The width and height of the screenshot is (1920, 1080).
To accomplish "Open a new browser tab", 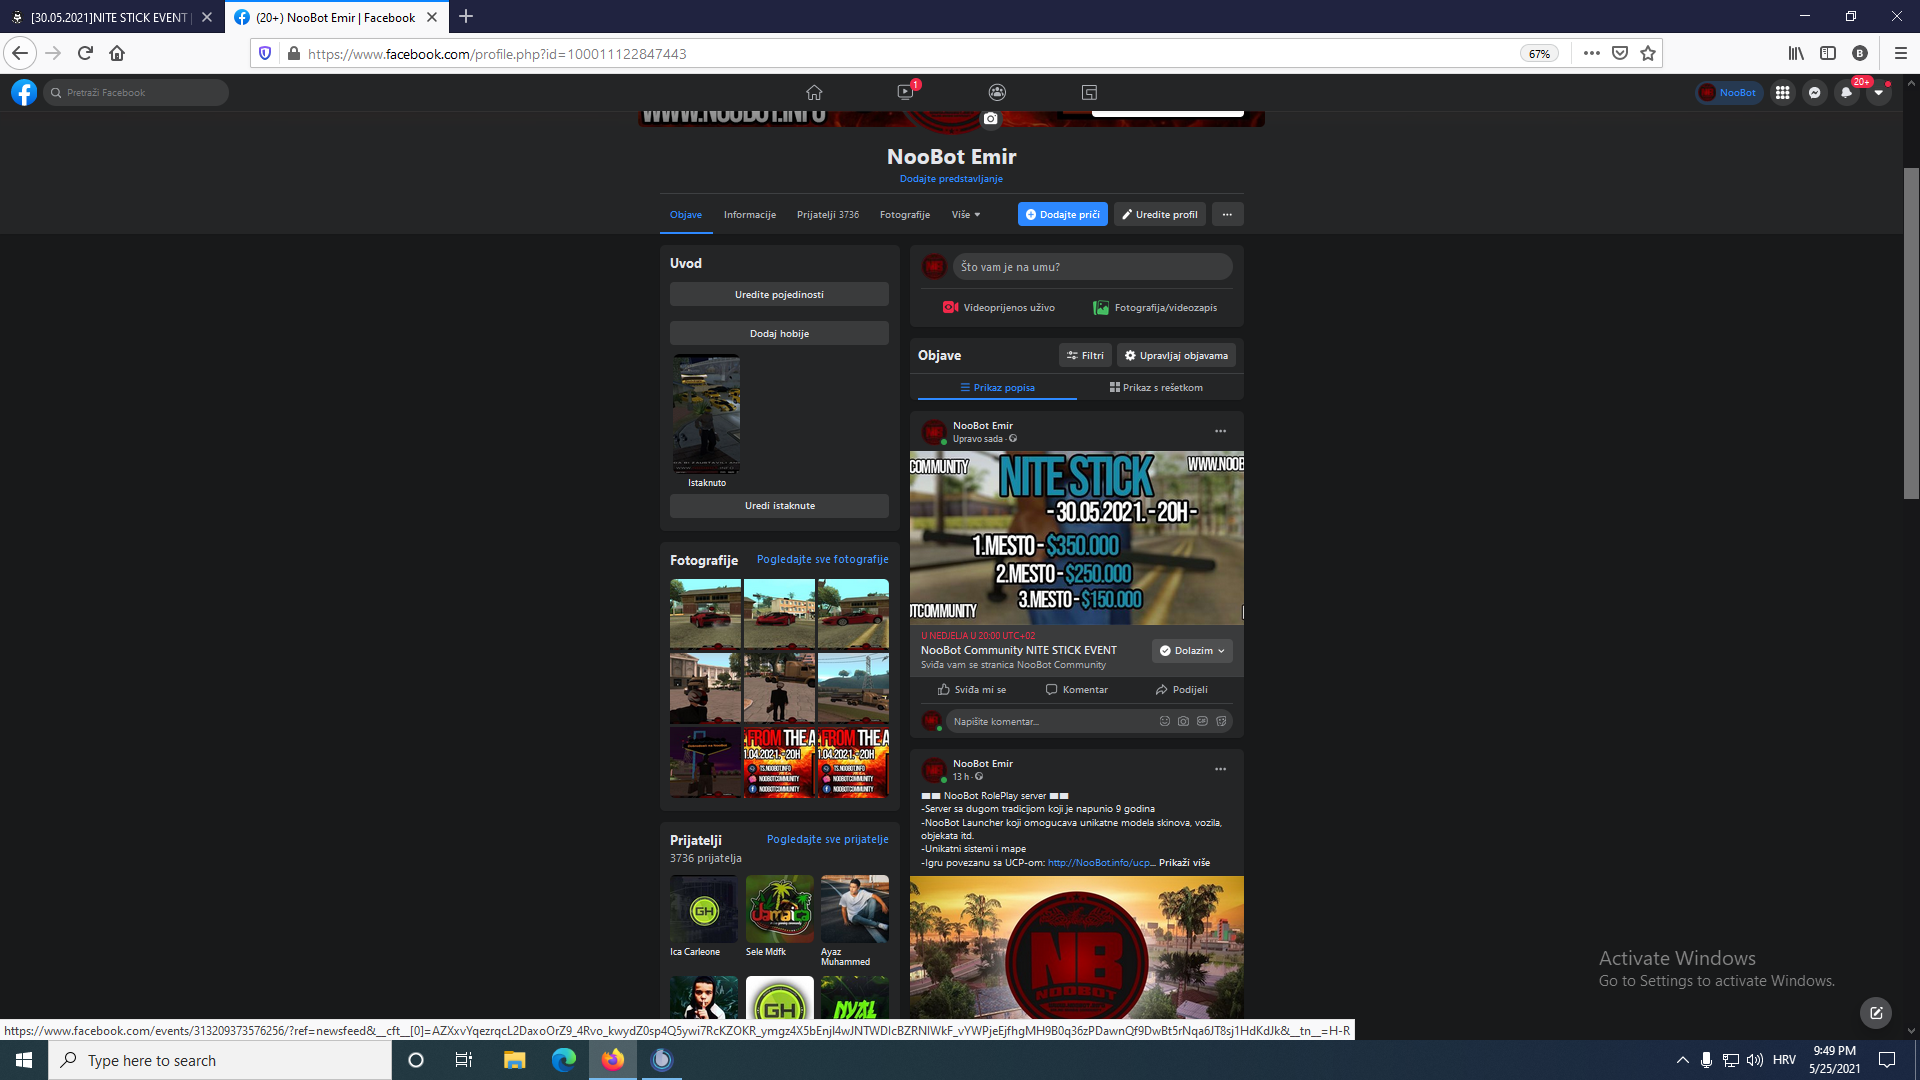I will [x=466, y=17].
